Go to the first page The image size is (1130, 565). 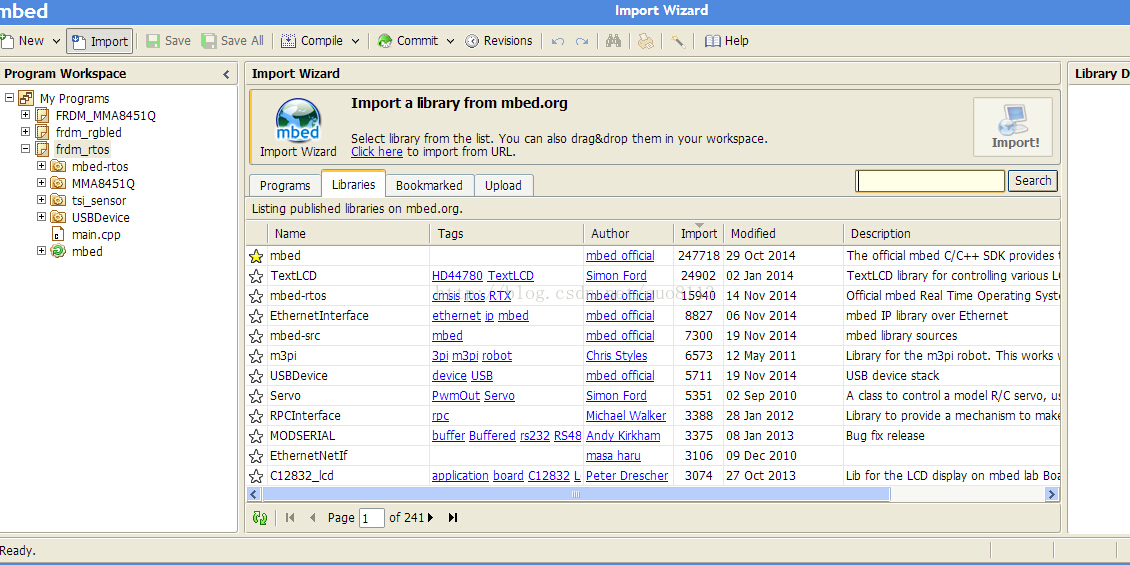pos(290,517)
